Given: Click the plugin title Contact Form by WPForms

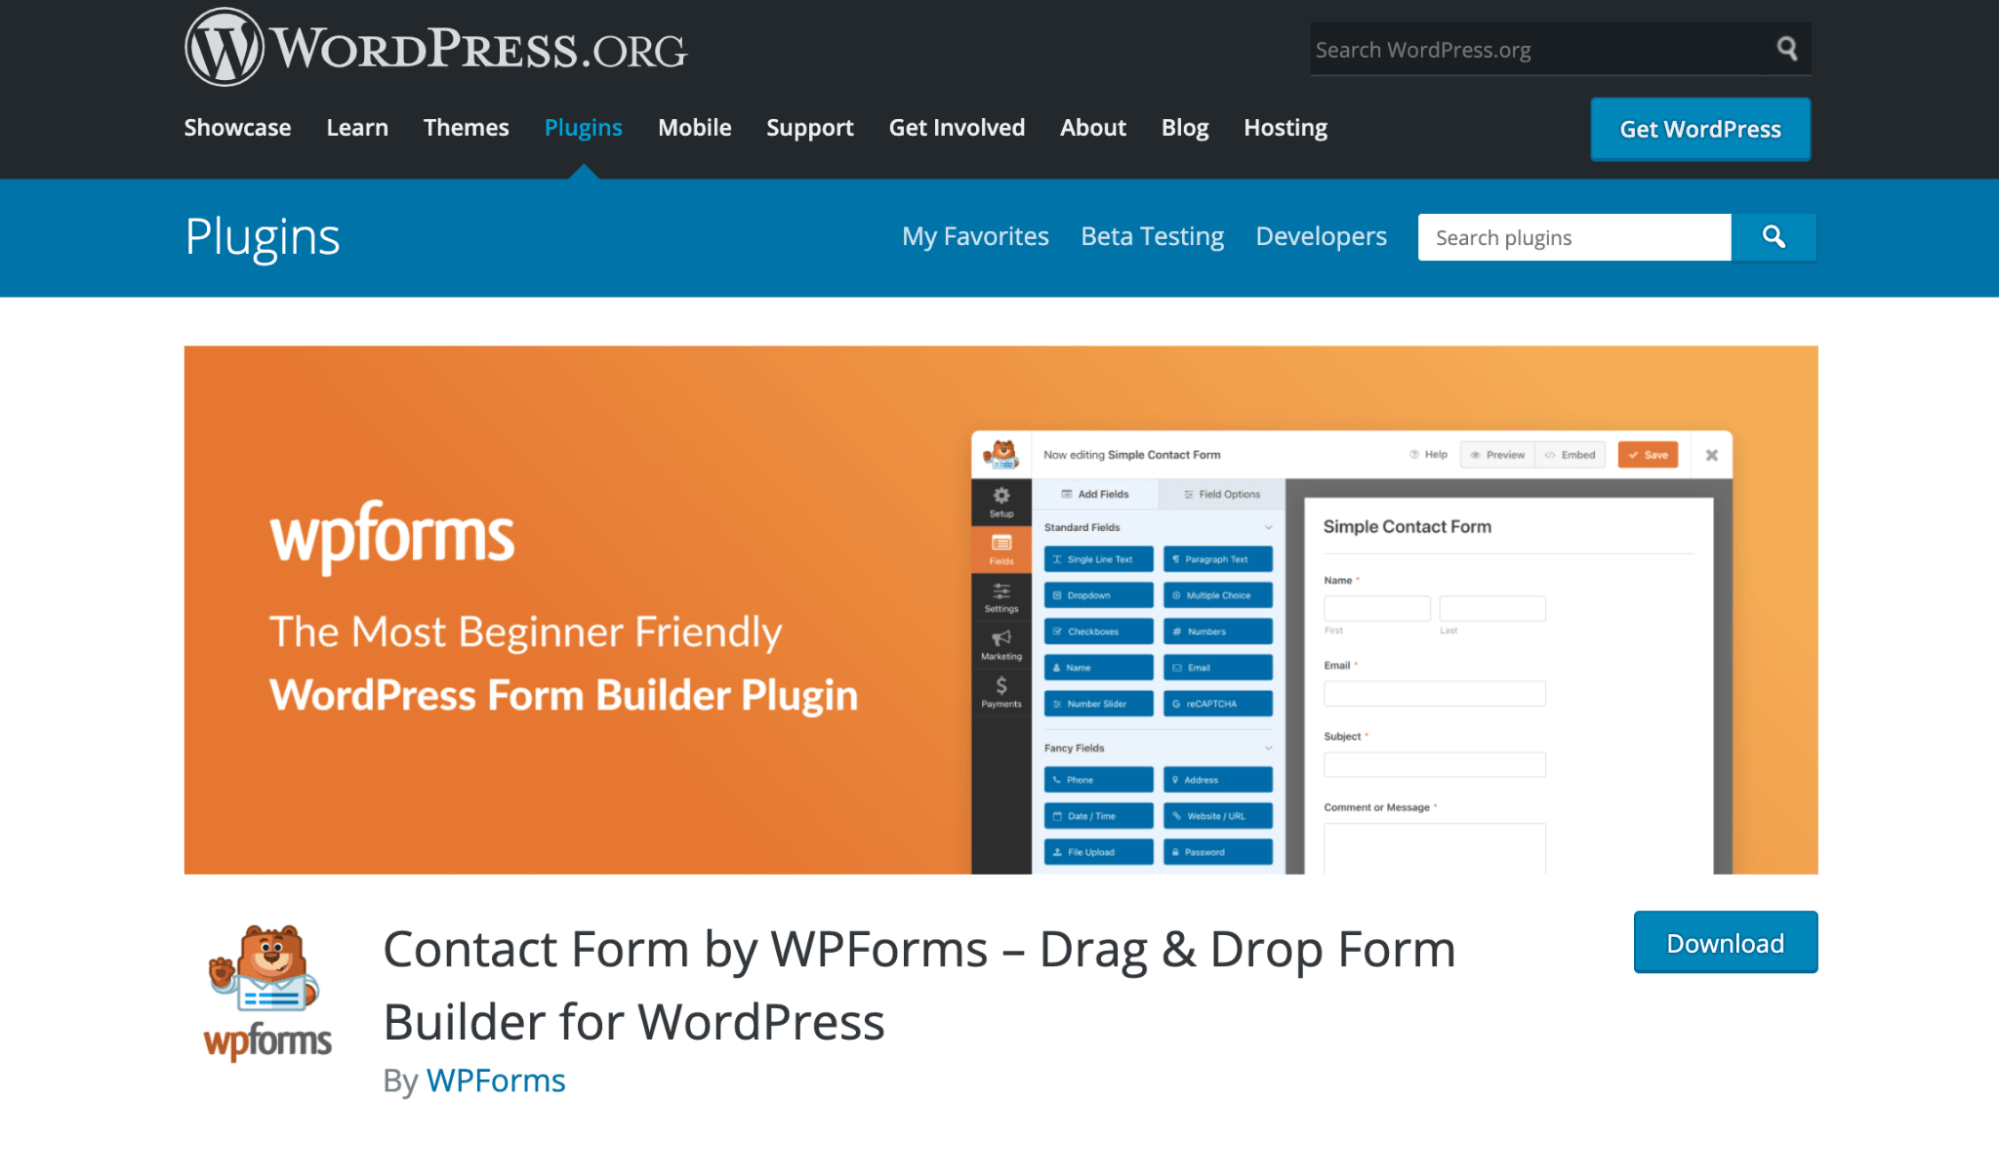Looking at the screenshot, I should click(919, 985).
